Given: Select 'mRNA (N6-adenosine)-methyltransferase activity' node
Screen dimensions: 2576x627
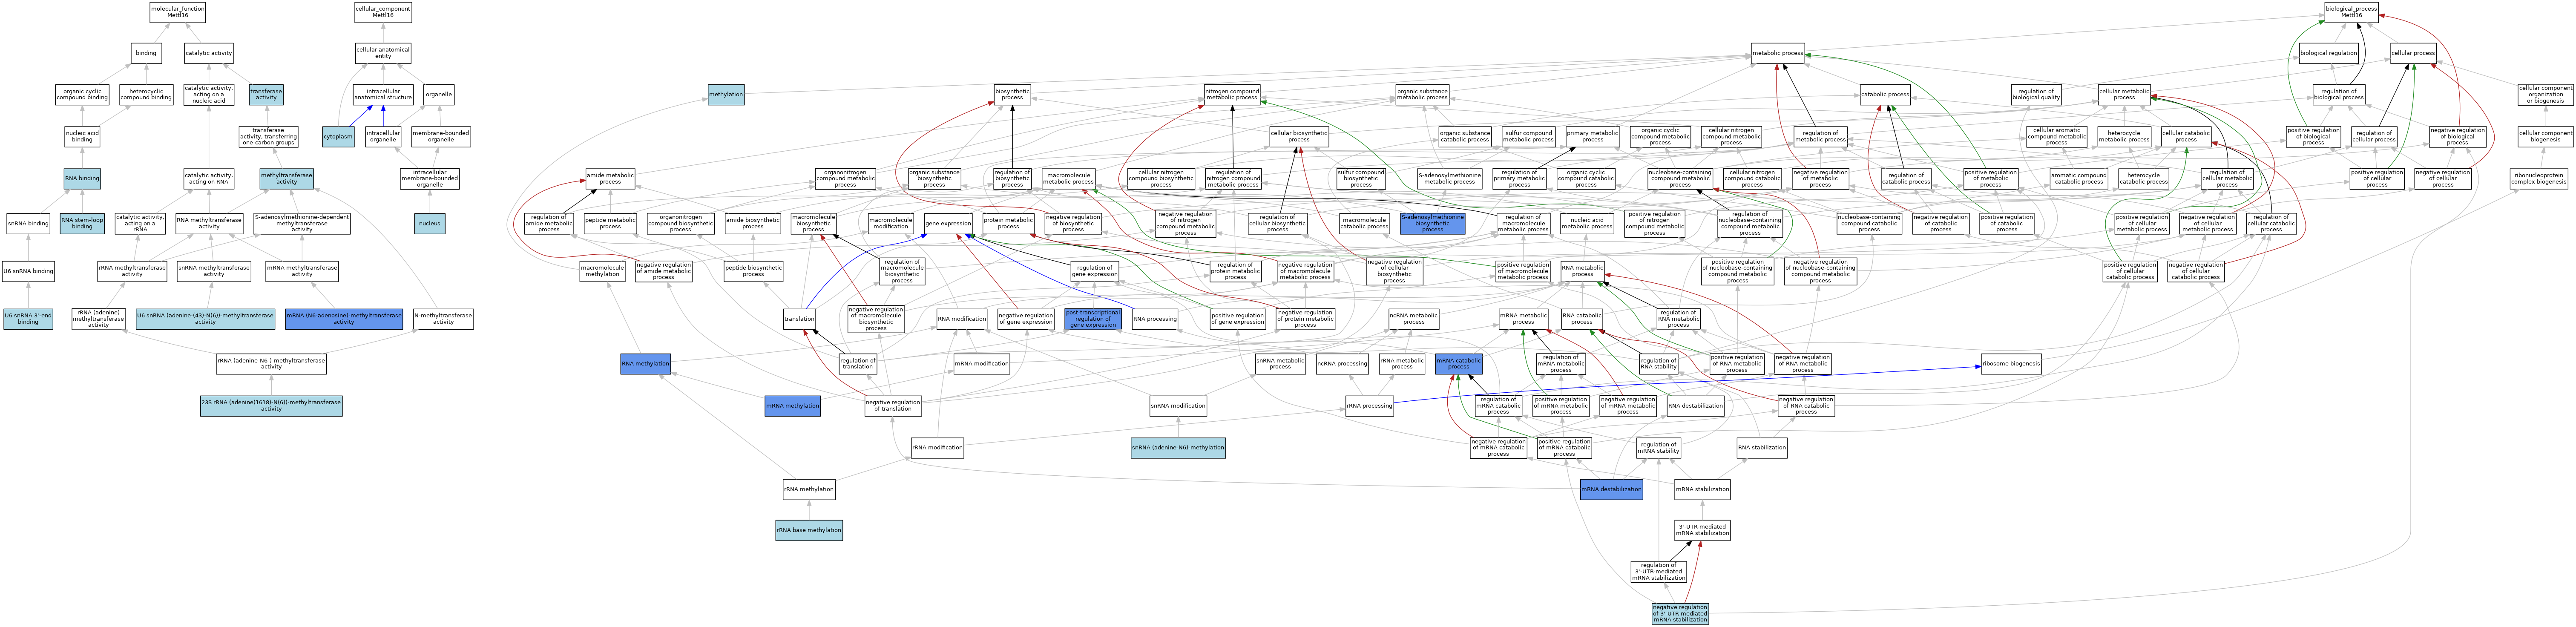Looking at the screenshot, I should [344, 319].
